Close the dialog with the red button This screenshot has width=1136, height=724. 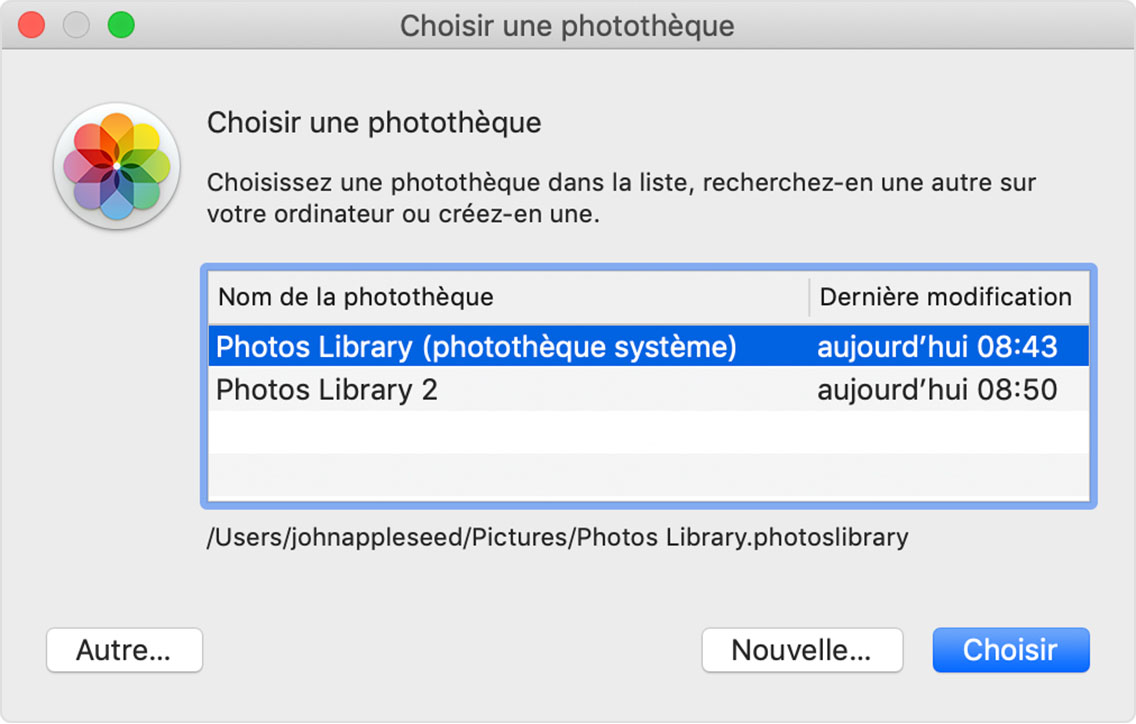point(32,25)
